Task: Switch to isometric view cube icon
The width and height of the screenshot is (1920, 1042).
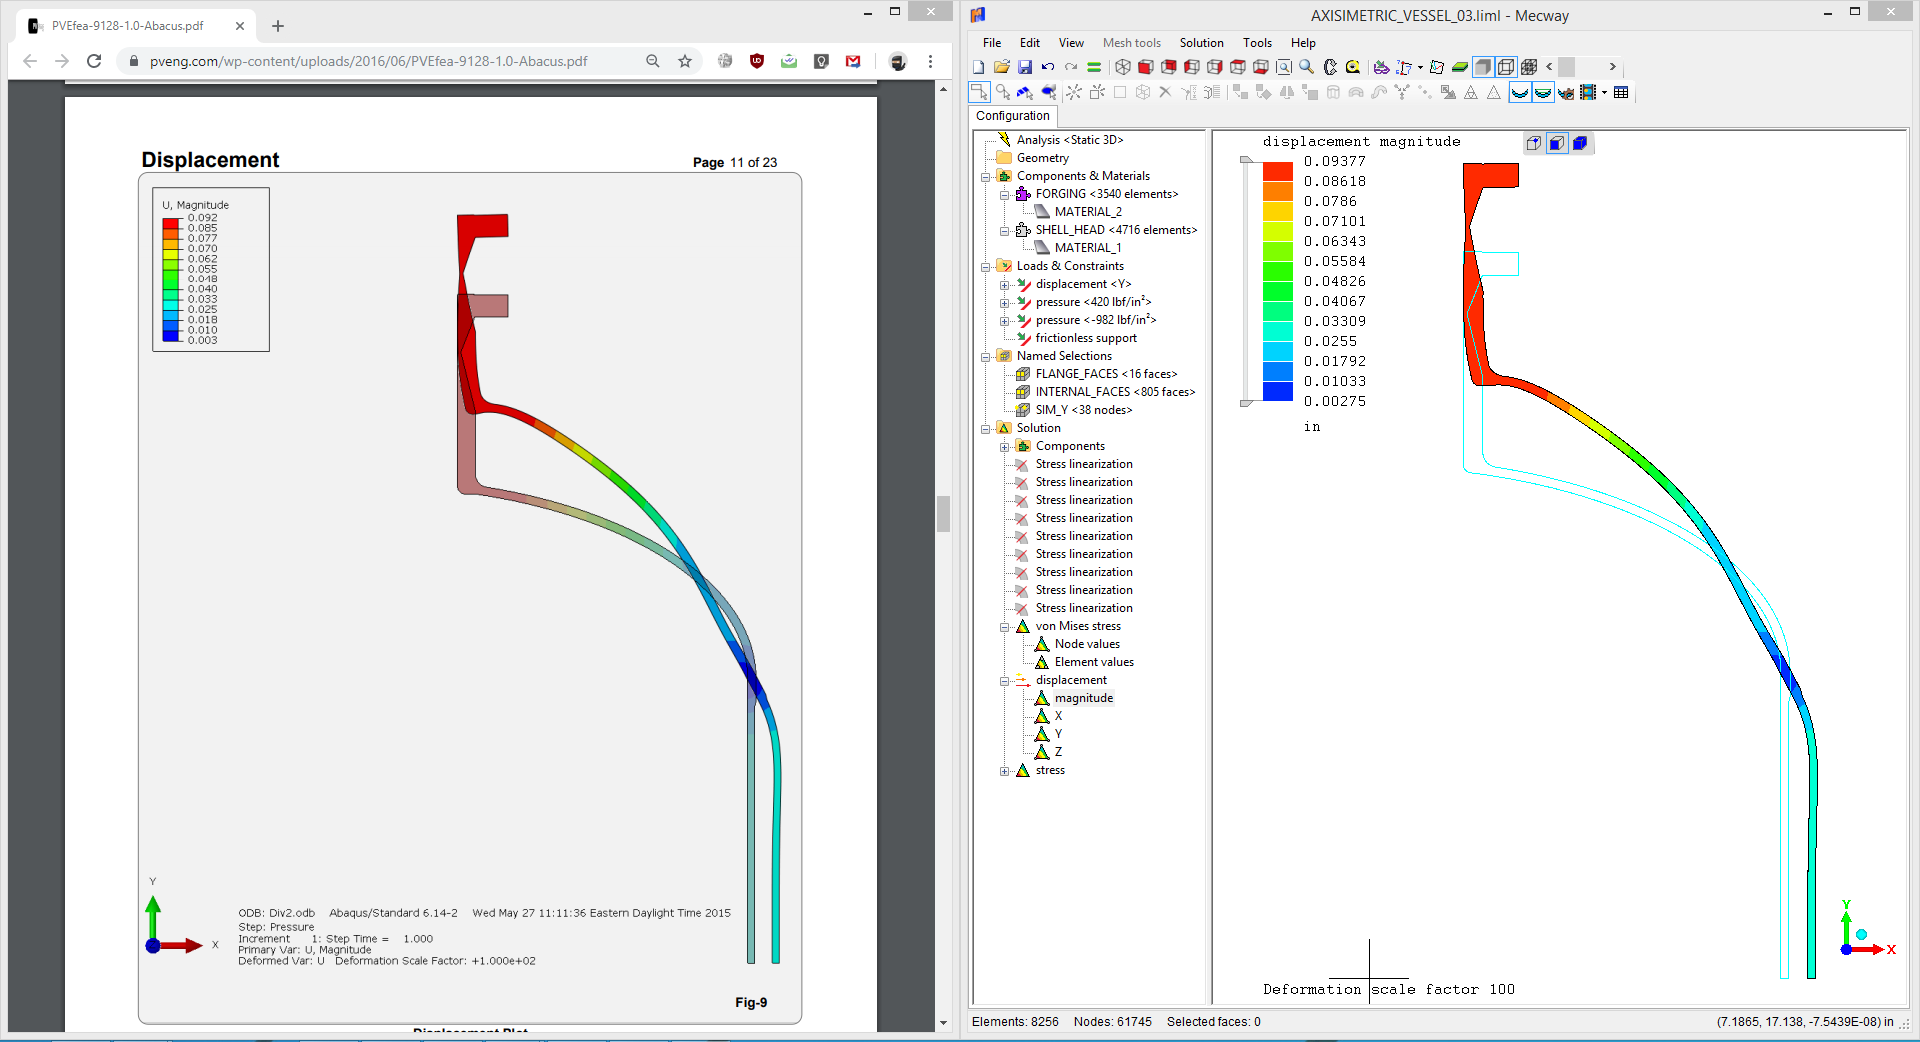Action: (1123, 67)
